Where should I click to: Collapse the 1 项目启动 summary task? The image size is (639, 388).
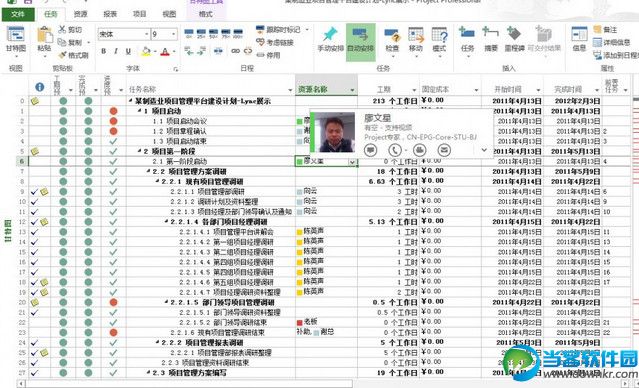pyautogui.click(x=139, y=111)
